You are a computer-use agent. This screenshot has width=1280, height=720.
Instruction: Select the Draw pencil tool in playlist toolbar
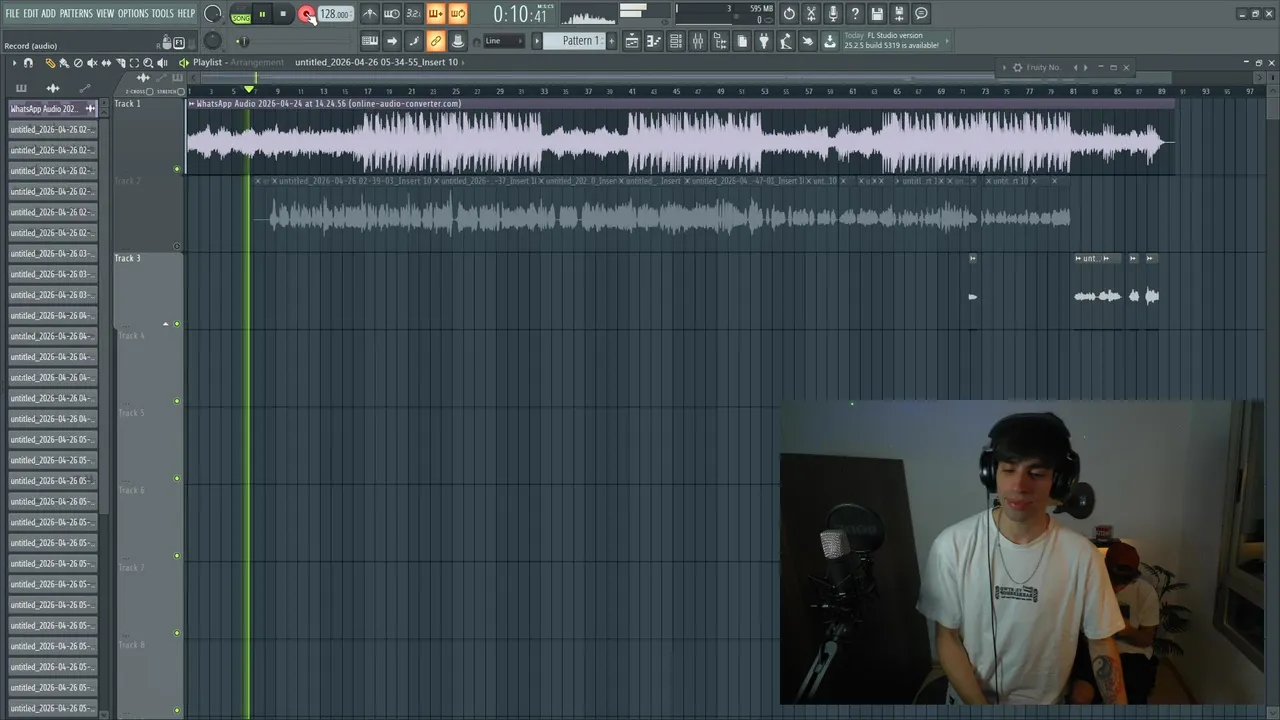(x=50, y=62)
